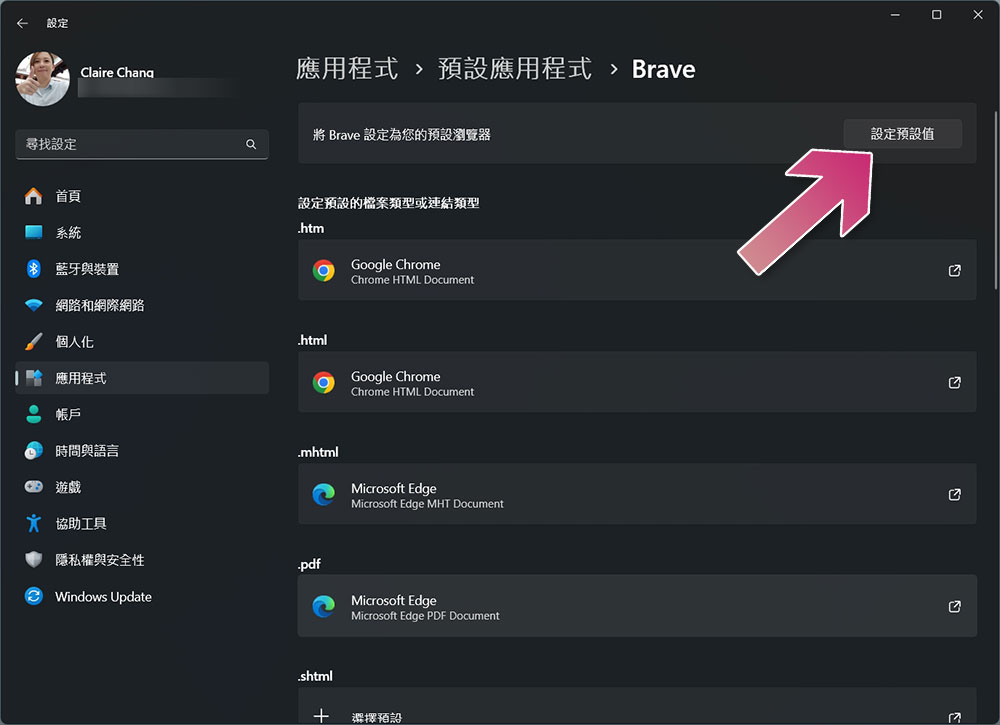The image size is (1000, 725).
Task: Open external link icon for .mhtml
Action: (954, 494)
